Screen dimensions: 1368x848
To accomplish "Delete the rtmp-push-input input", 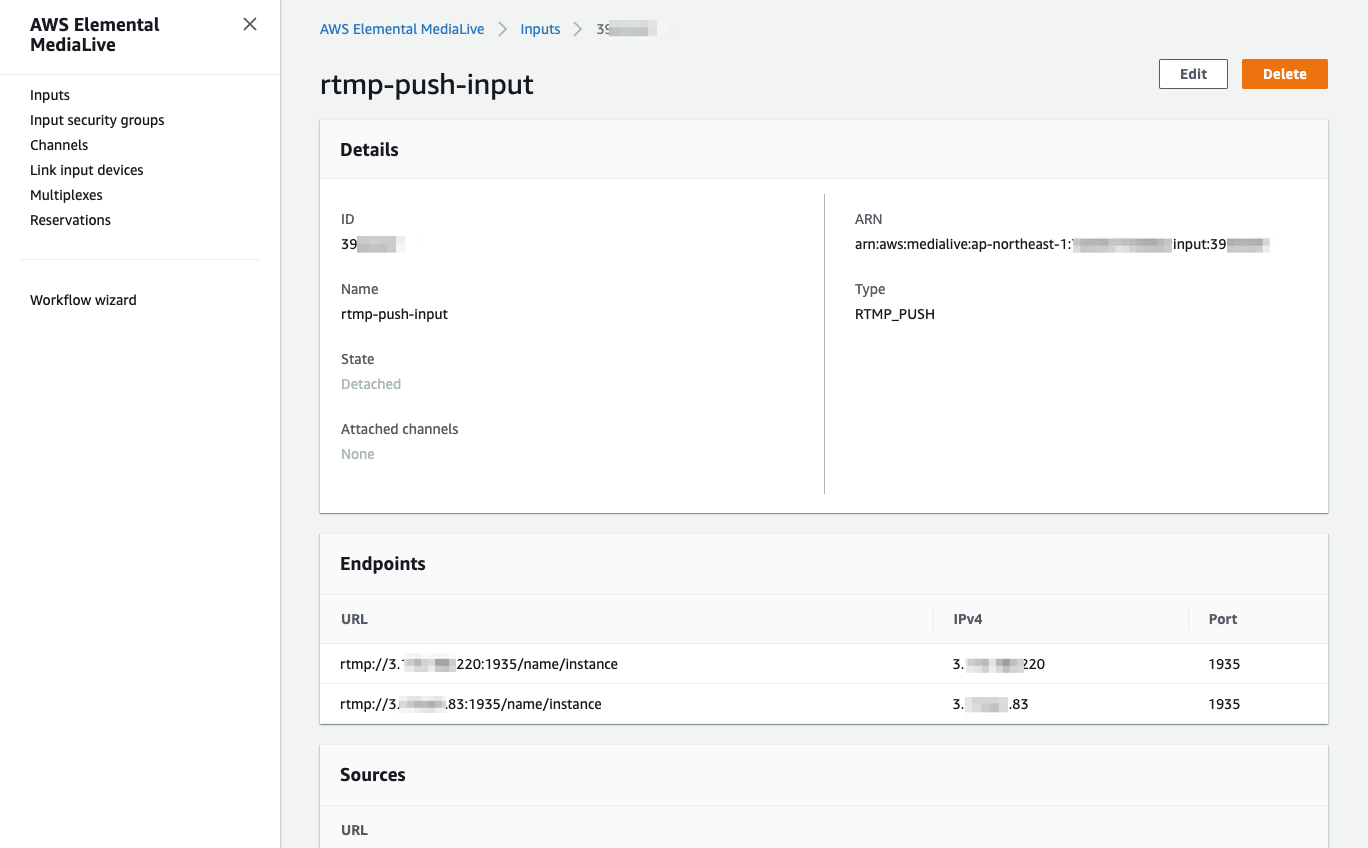I will point(1284,74).
